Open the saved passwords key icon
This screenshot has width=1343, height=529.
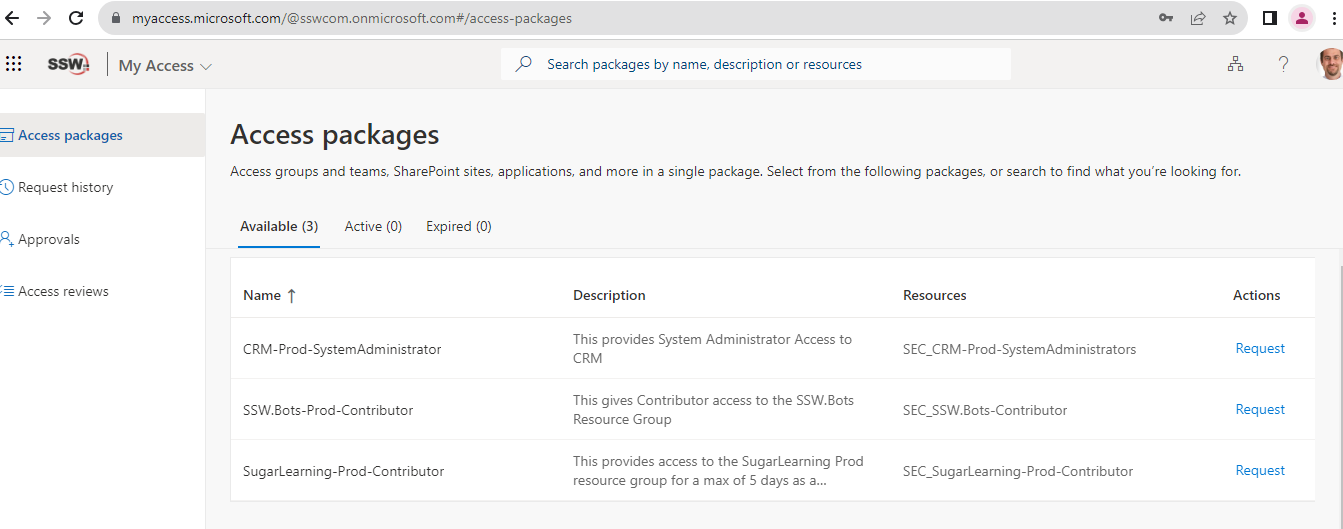coord(1166,18)
